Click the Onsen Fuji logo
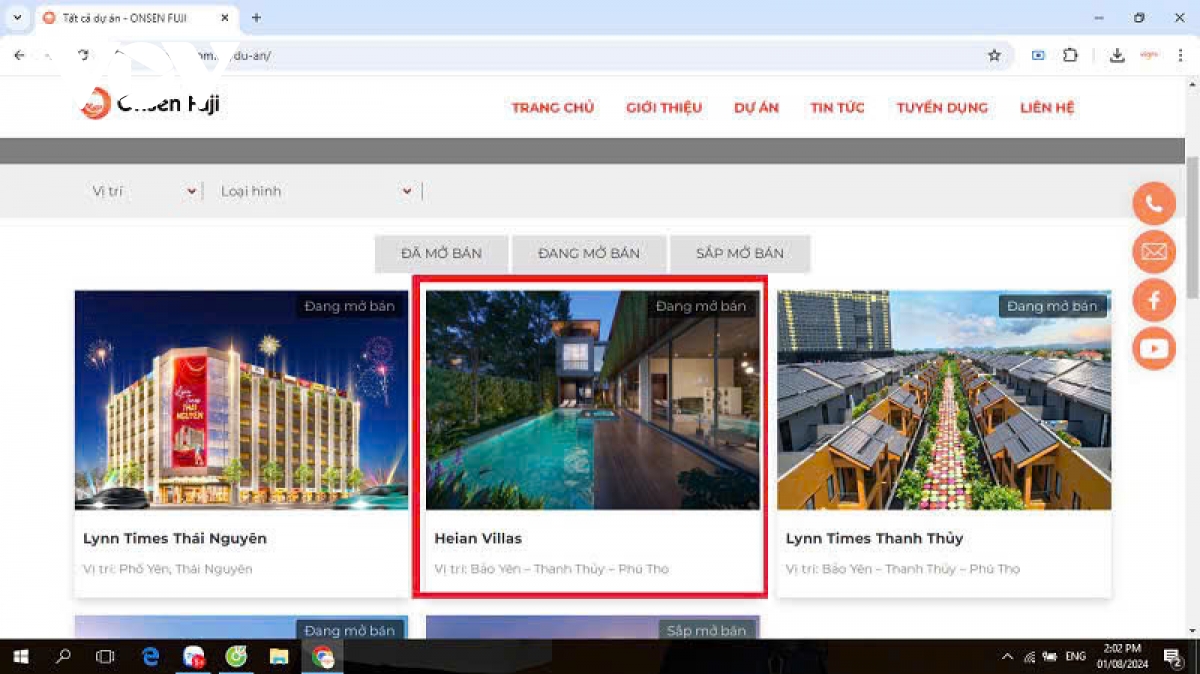 150,102
